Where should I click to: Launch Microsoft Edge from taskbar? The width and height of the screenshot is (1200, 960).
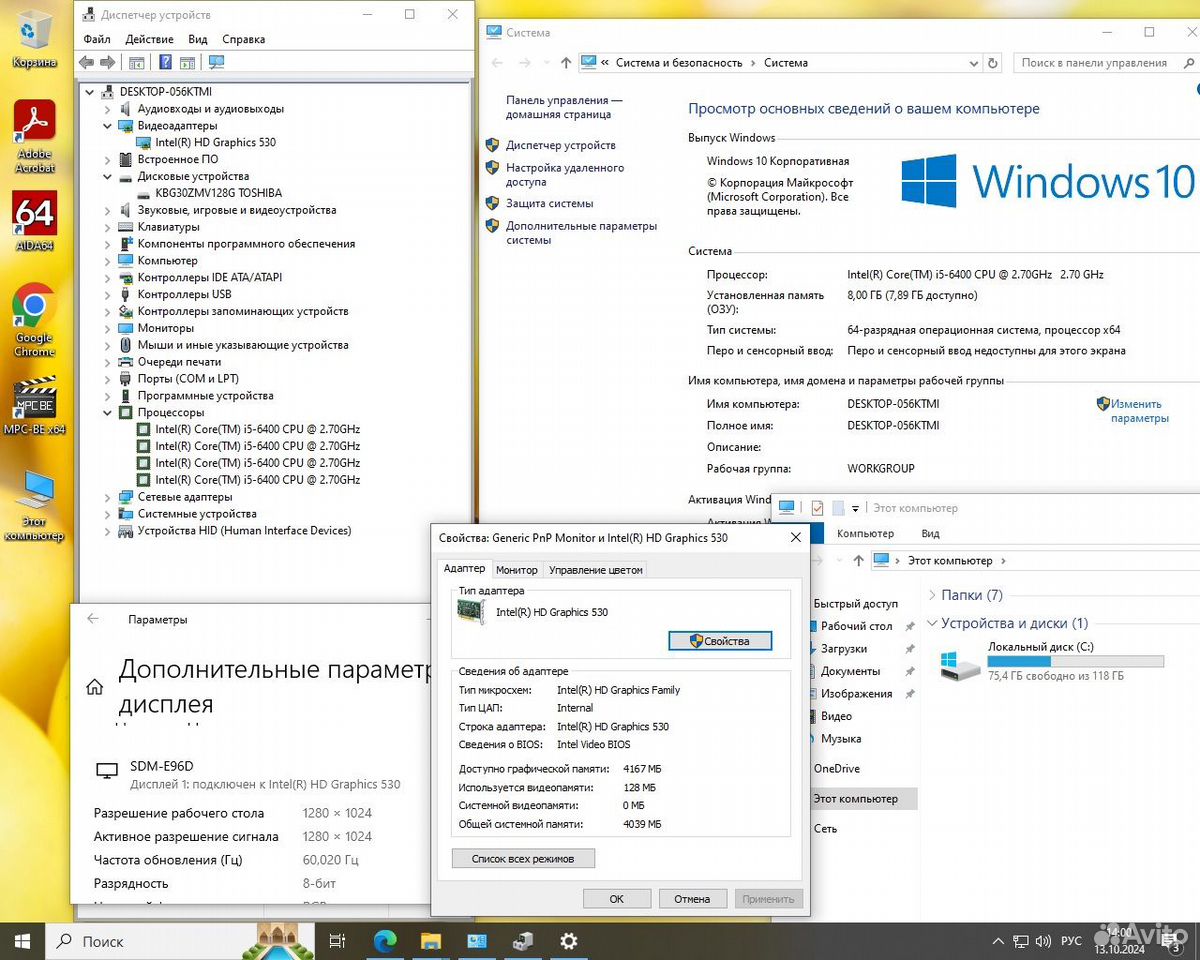385,941
